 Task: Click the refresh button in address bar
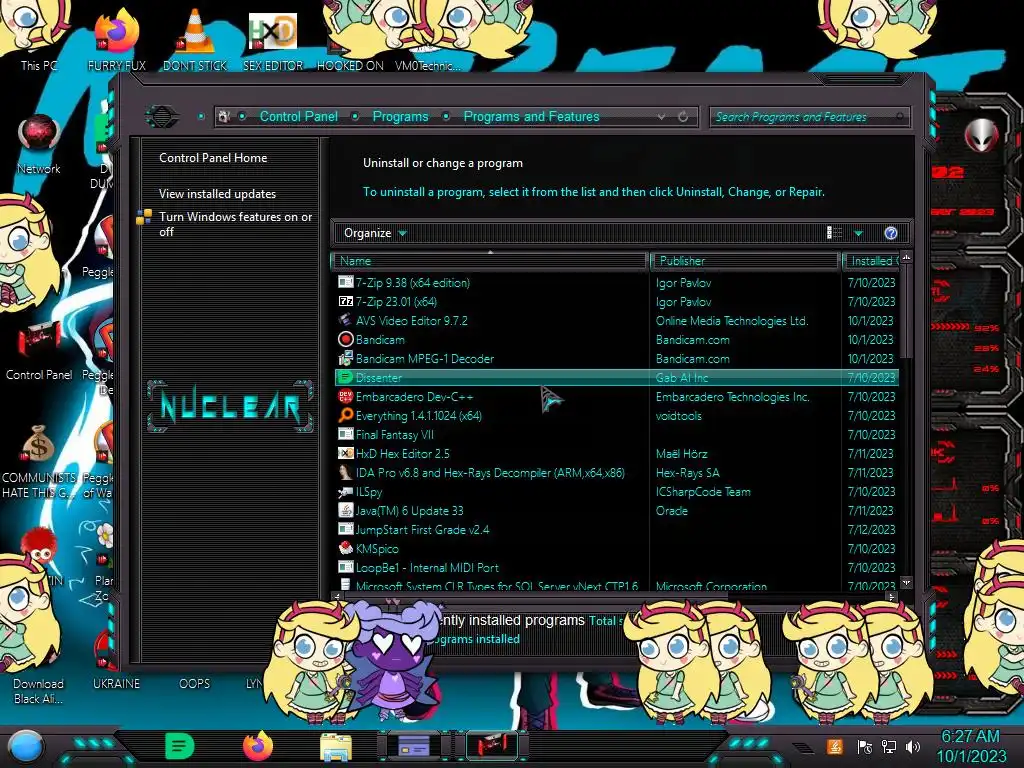683,117
